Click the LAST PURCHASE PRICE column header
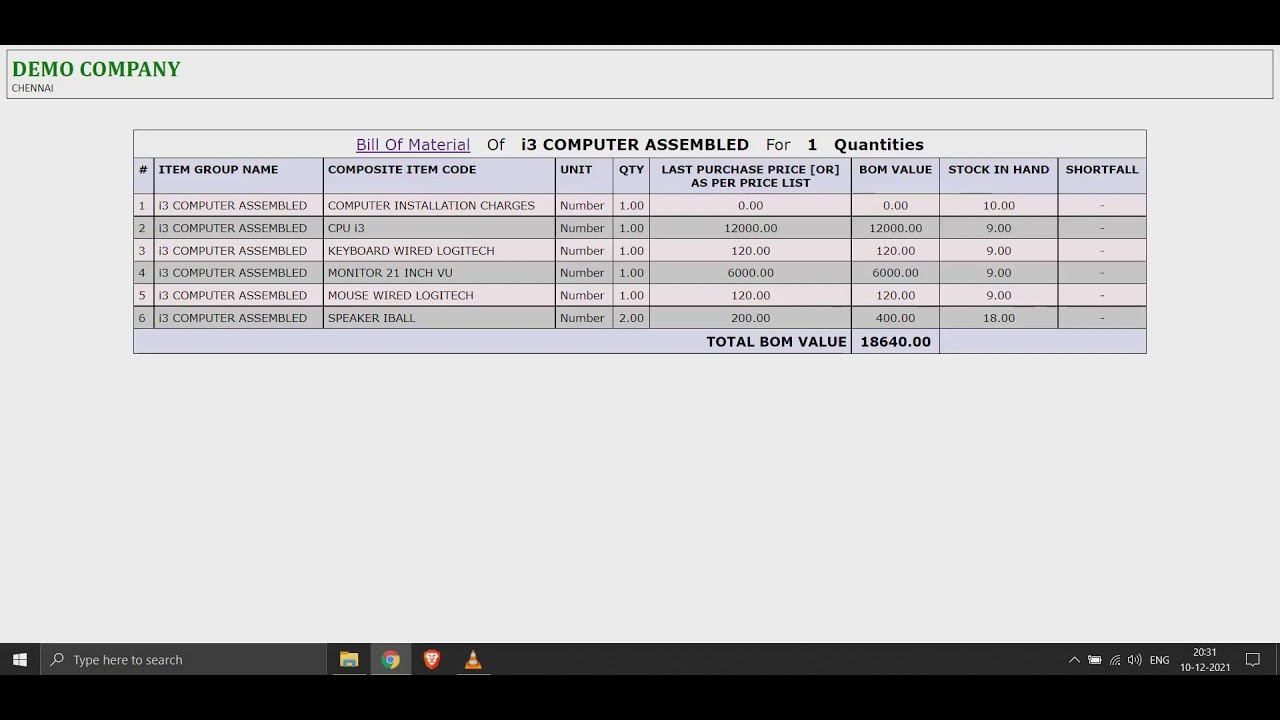Screen dimensions: 1280x720 [750, 176]
